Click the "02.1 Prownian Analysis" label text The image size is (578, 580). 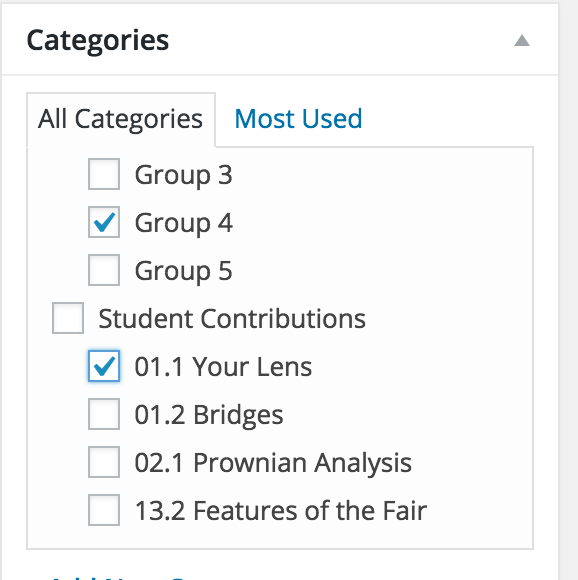coord(273,463)
